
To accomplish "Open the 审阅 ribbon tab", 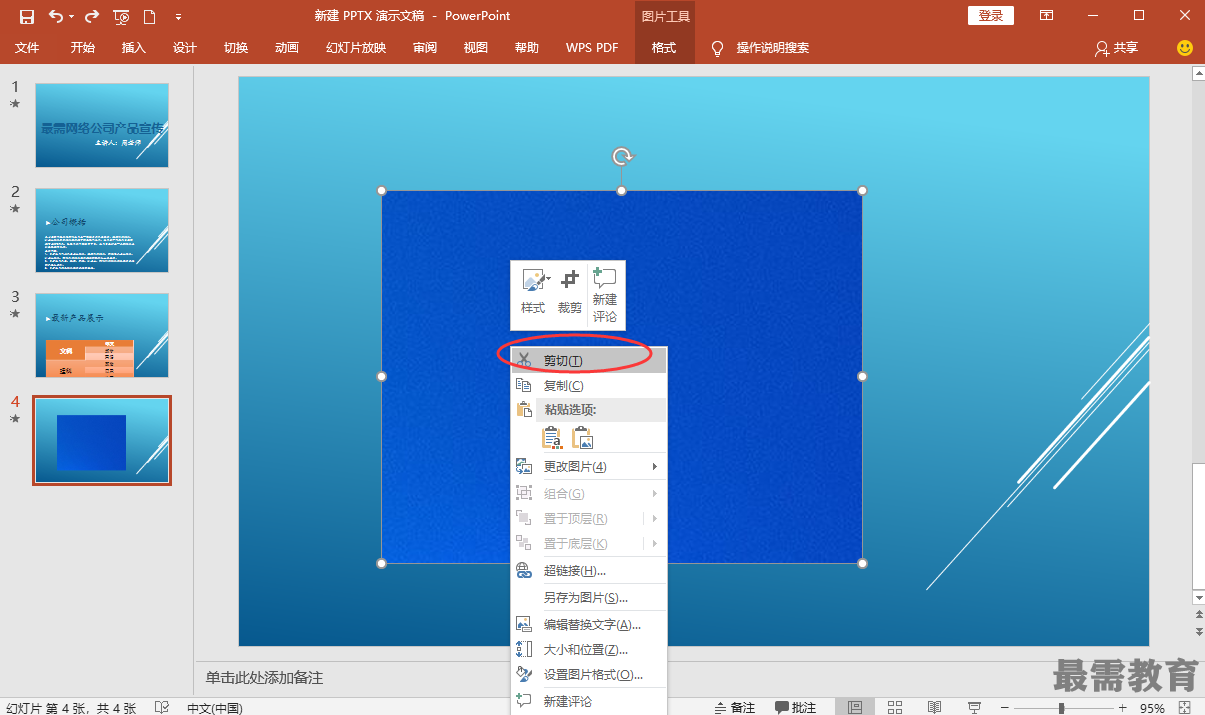I will click(x=425, y=48).
